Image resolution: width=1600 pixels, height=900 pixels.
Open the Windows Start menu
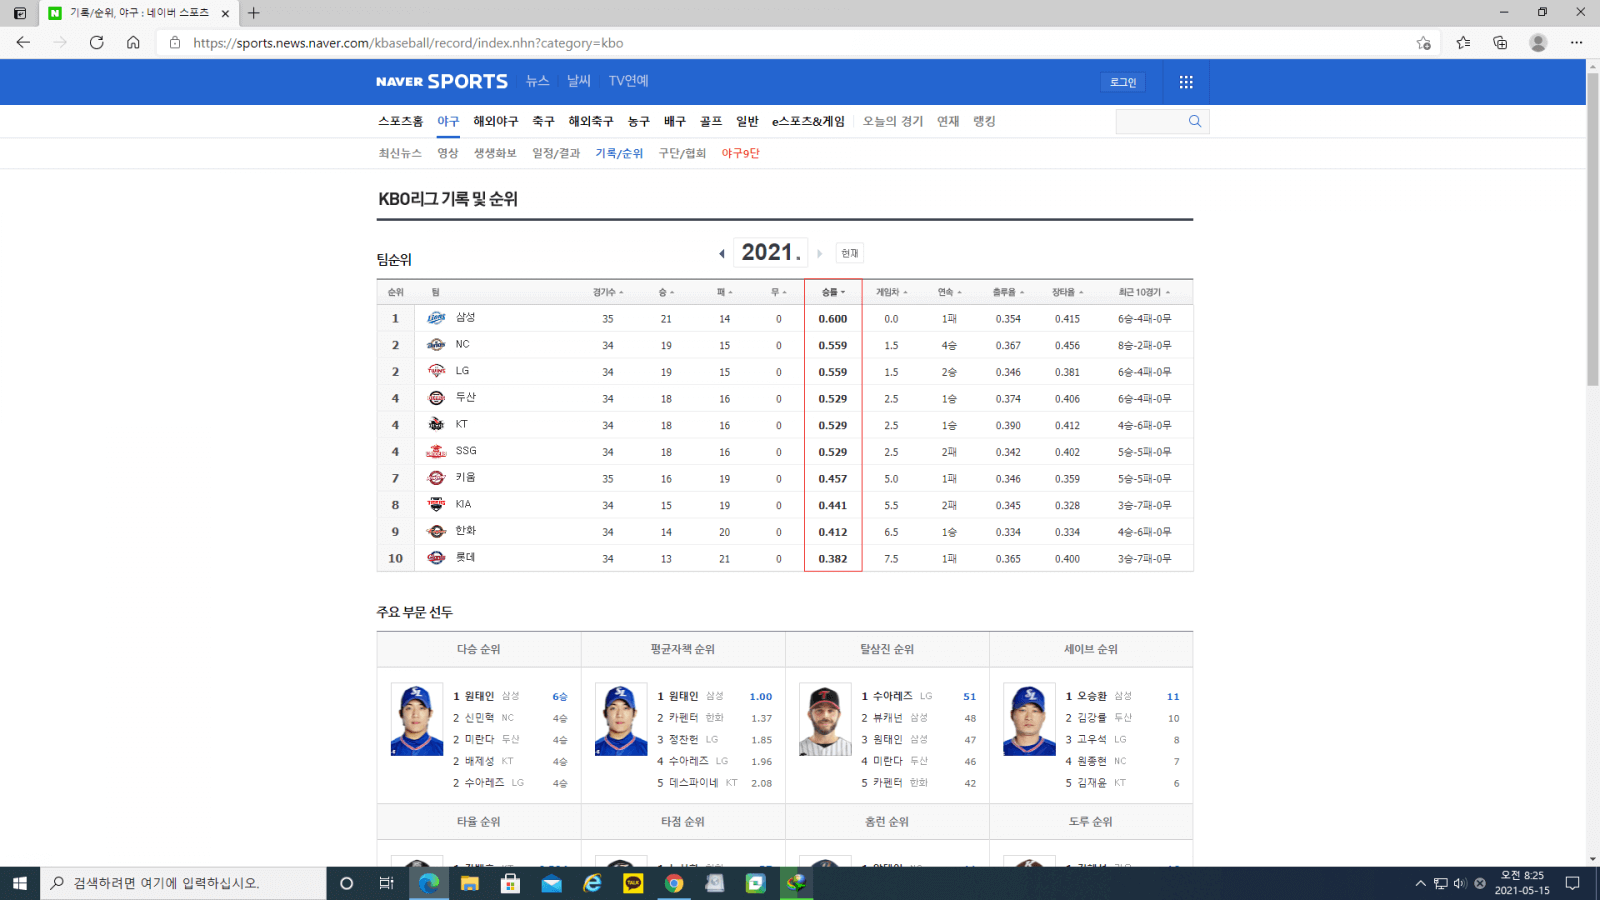[20, 883]
